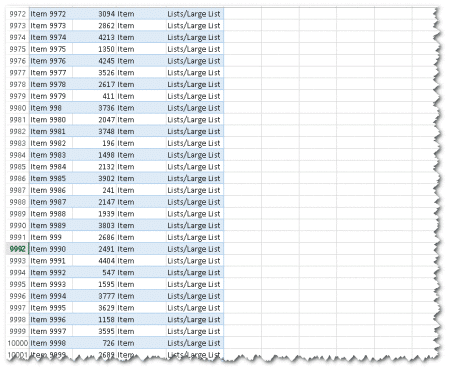450x371 pixels.
Task: Select row header 9978
Action: pos(17,84)
